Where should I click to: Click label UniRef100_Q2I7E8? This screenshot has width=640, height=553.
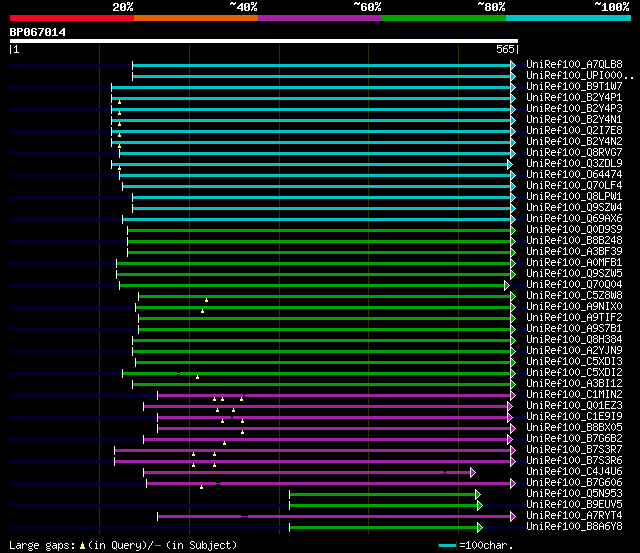tap(574, 131)
